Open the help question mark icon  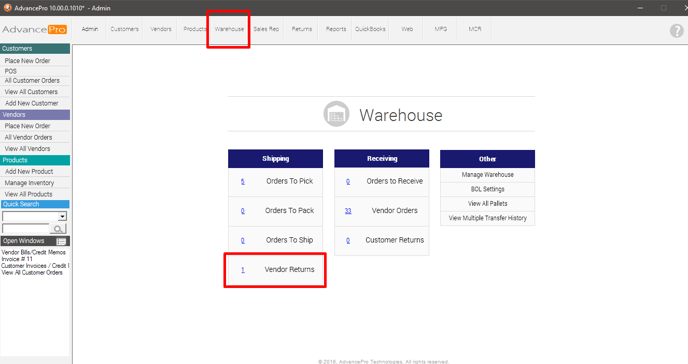[x=676, y=31]
